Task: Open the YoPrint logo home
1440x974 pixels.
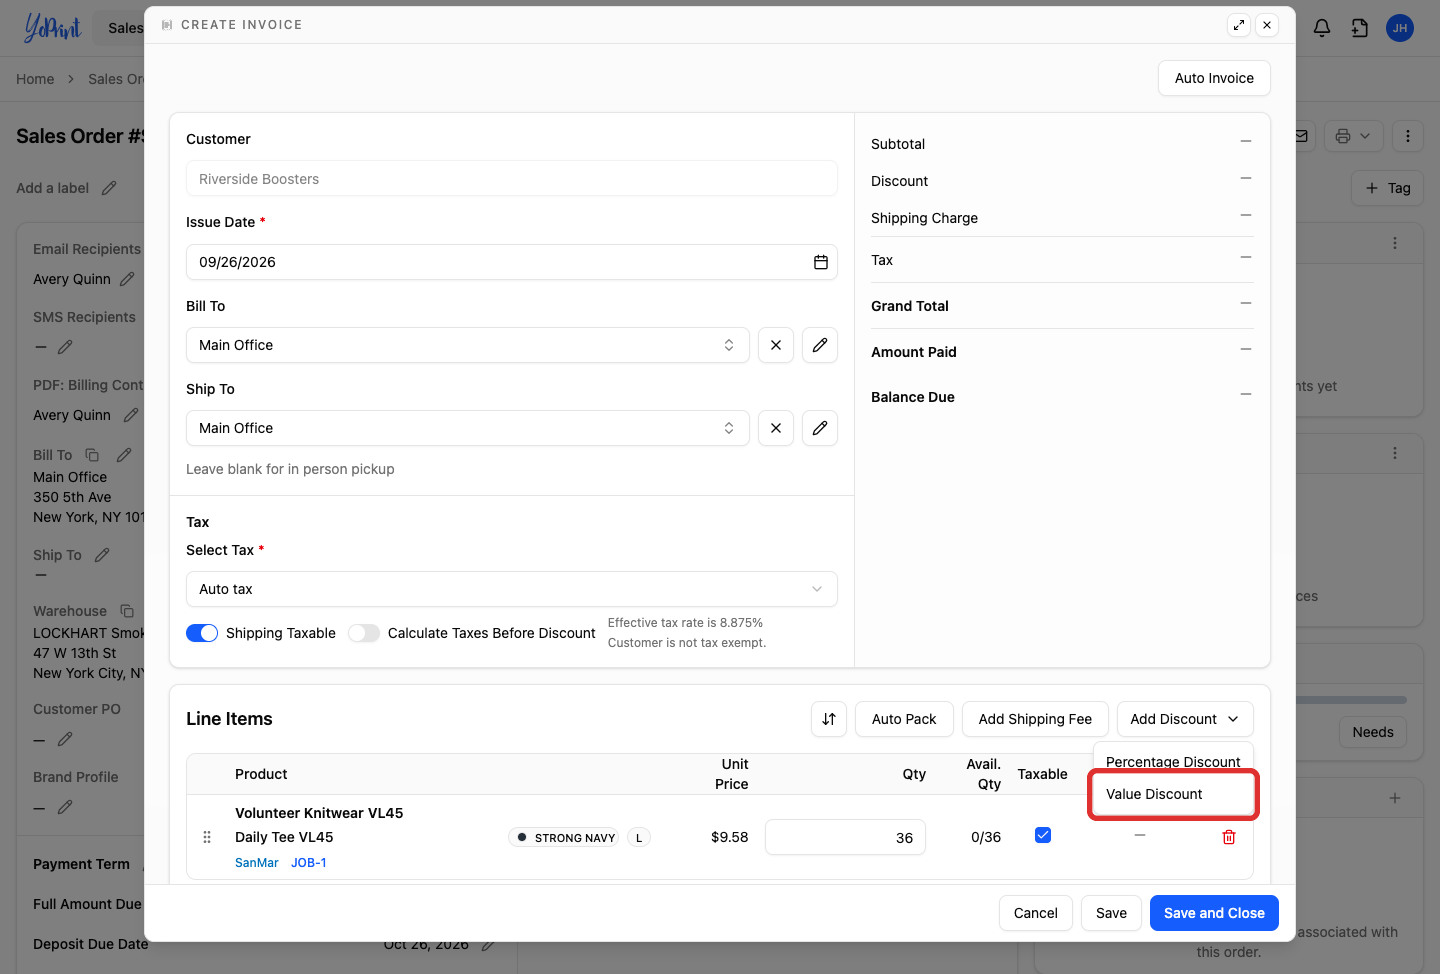Action: coord(52,28)
